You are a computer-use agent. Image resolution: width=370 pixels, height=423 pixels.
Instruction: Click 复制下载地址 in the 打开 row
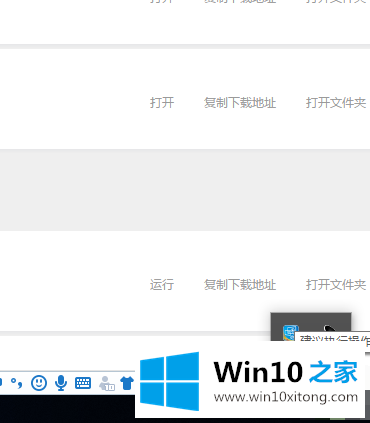(240, 102)
